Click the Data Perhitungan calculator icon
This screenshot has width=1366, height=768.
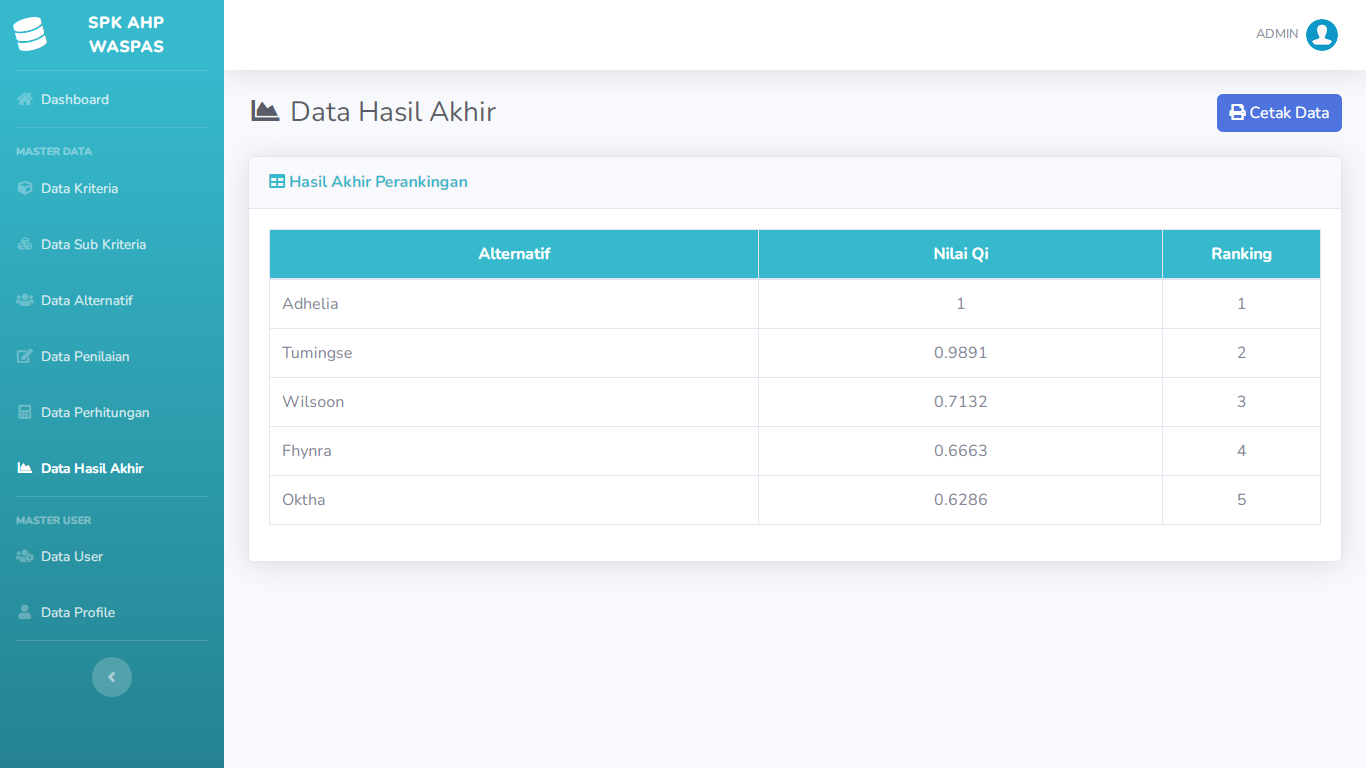pos(25,412)
